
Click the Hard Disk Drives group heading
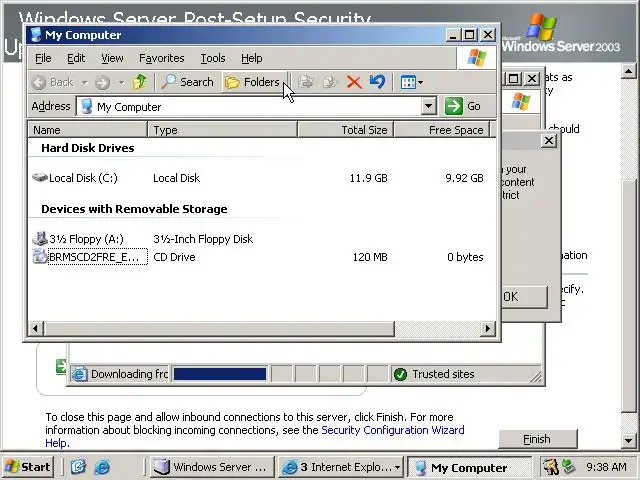(x=88, y=148)
